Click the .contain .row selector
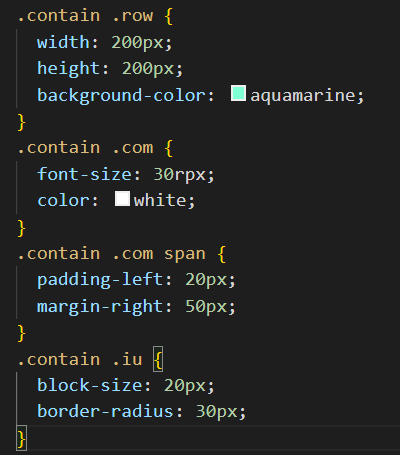 [x=85, y=16]
